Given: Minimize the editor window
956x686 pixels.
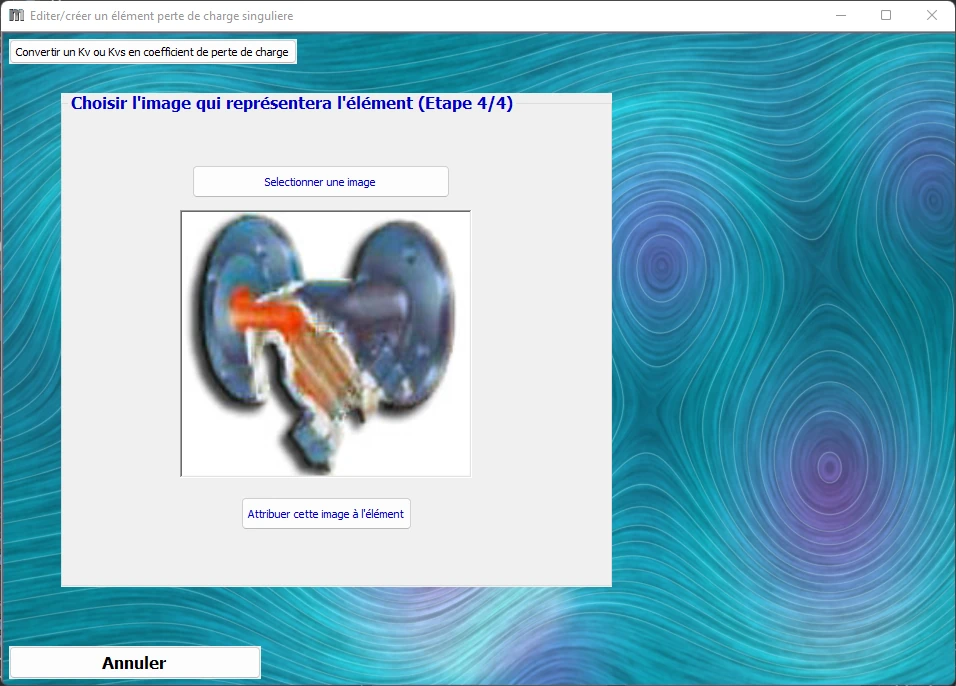Looking at the screenshot, I should click(841, 15).
